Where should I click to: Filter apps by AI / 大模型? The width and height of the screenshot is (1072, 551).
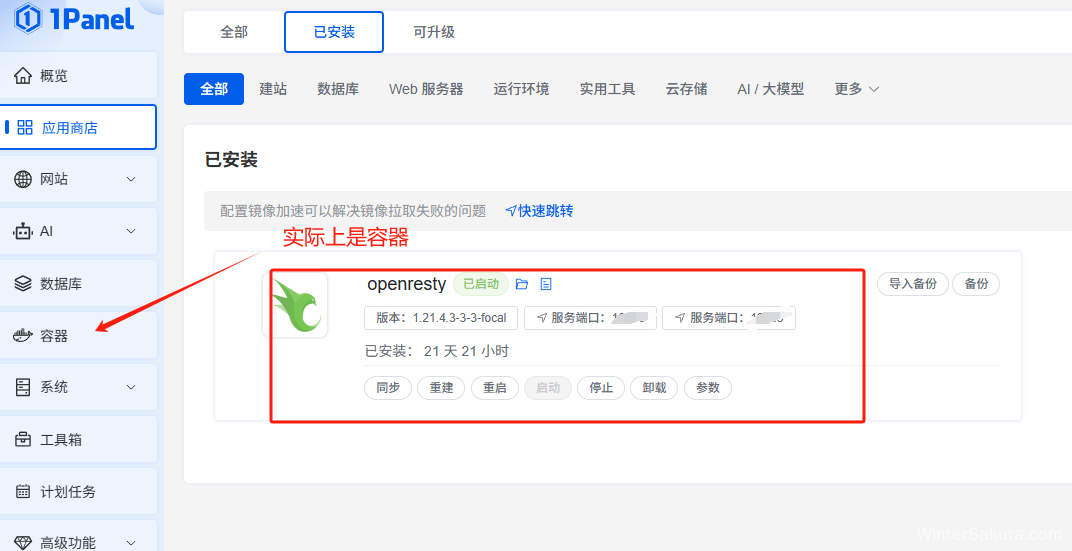tap(770, 89)
